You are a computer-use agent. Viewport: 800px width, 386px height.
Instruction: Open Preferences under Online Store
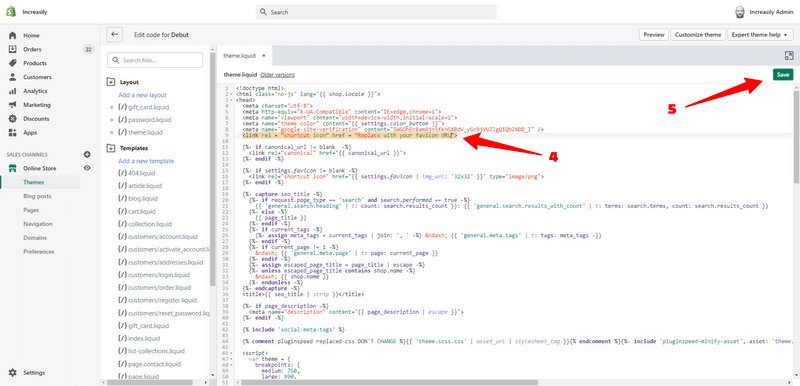pyautogui.click(x=38, y=251)
